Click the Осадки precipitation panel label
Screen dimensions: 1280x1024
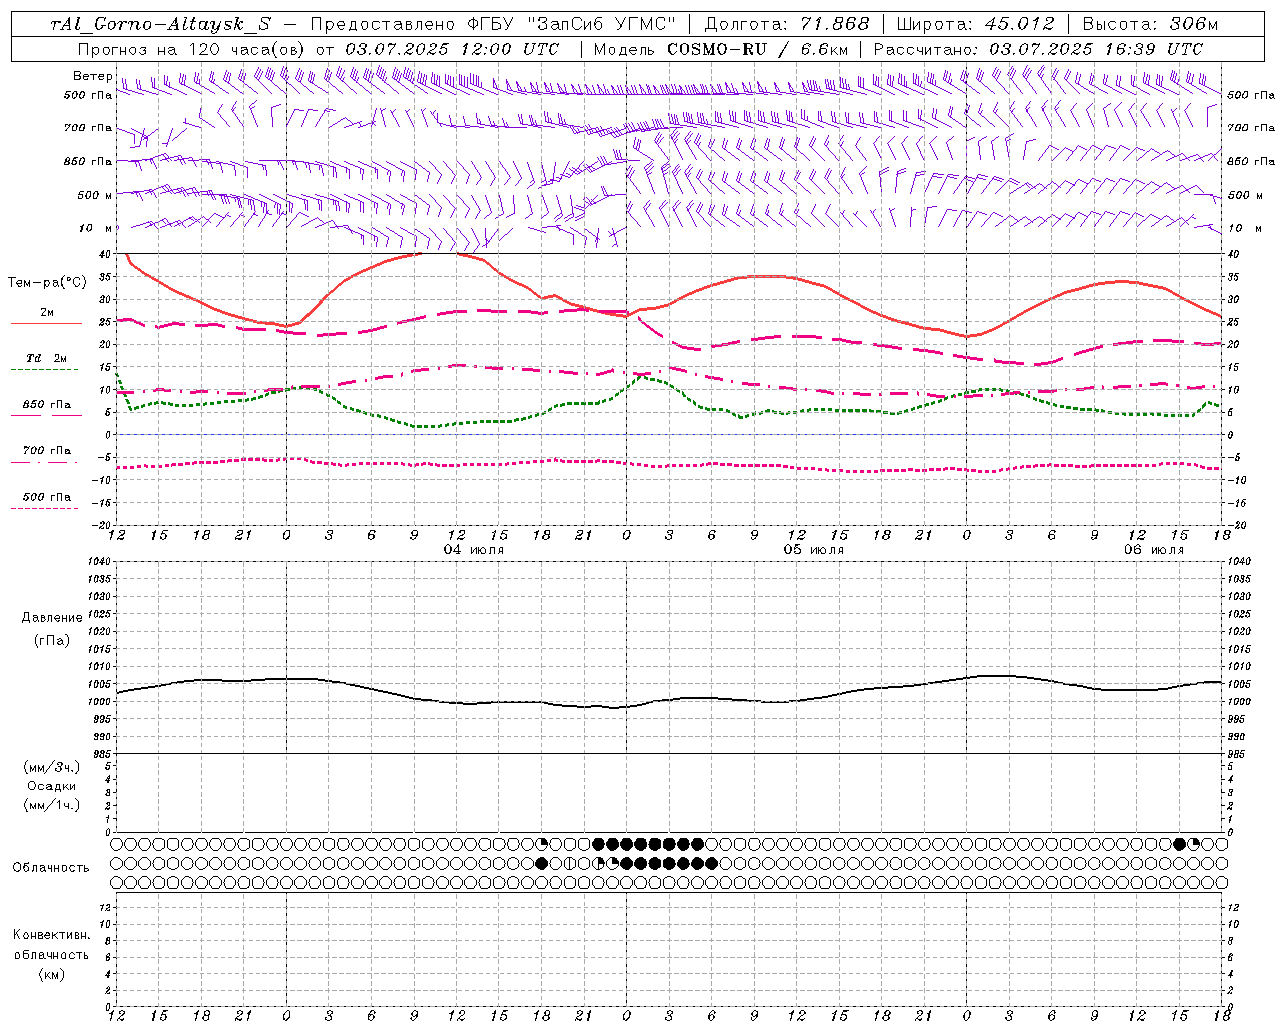click(52, 786)
